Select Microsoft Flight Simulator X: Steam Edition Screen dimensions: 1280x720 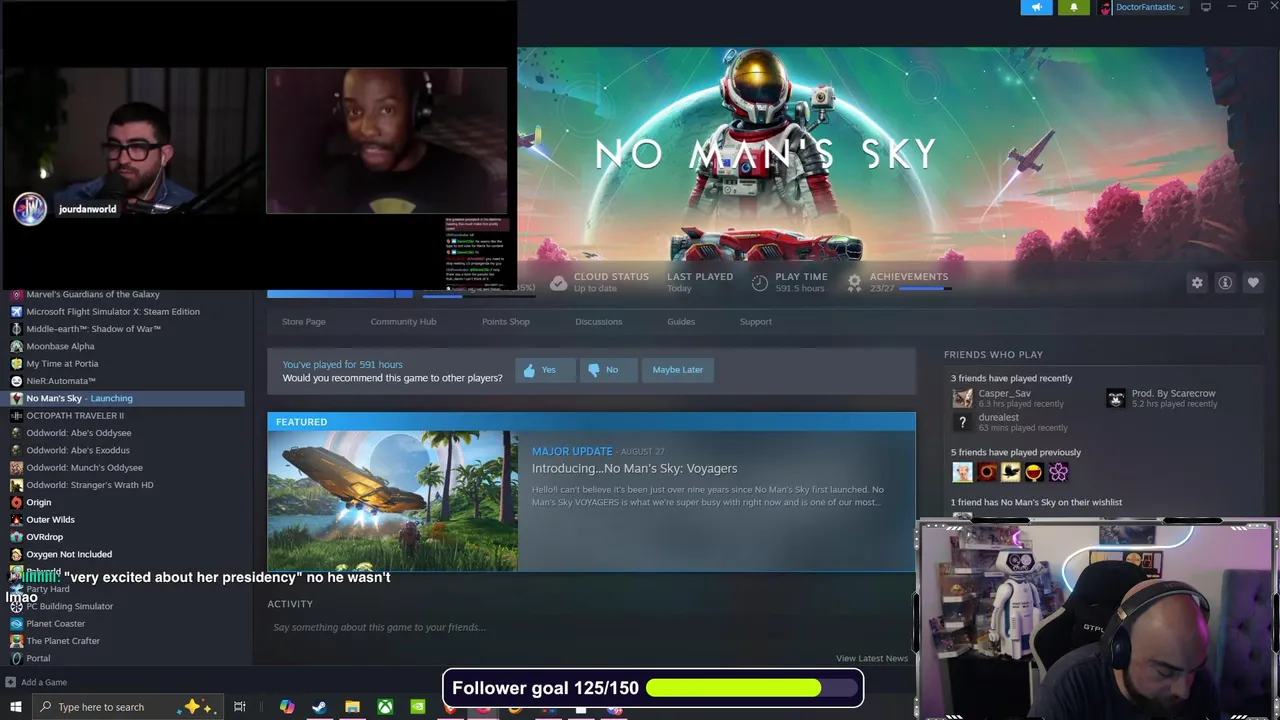click(113, 311)
